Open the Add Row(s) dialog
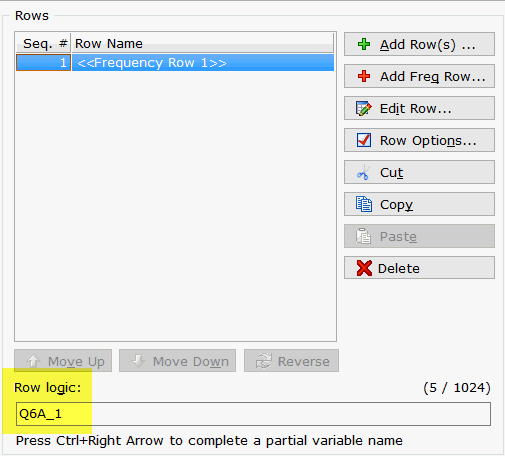505x456 pixels. point(419,44)
